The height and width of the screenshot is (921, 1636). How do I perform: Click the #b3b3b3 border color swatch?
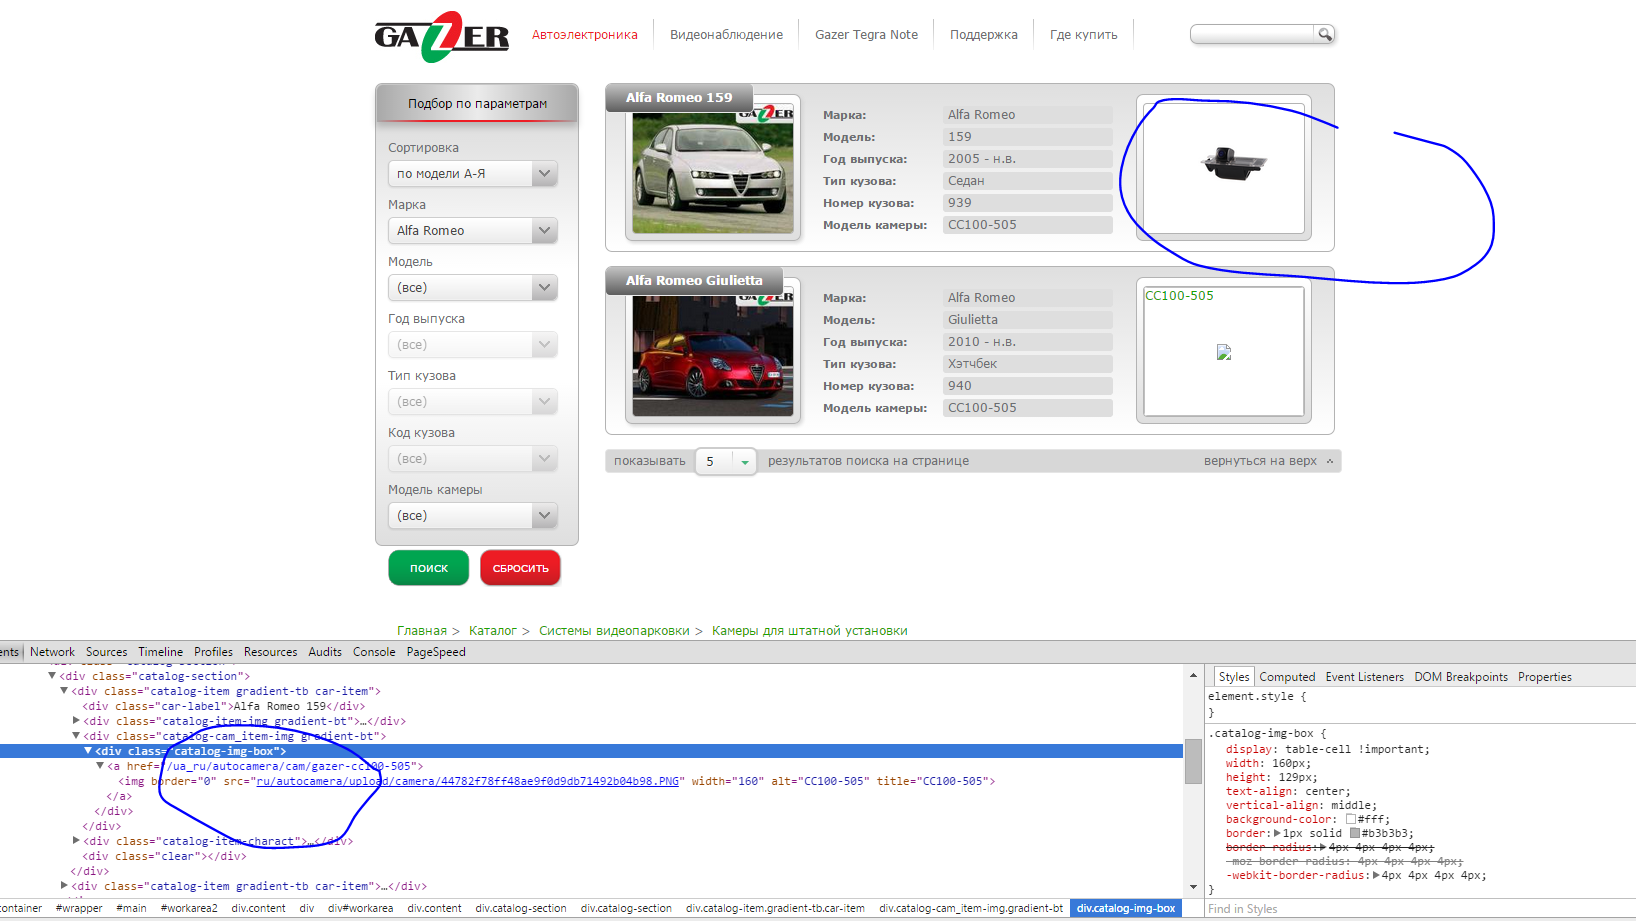tap(1355, 833)
